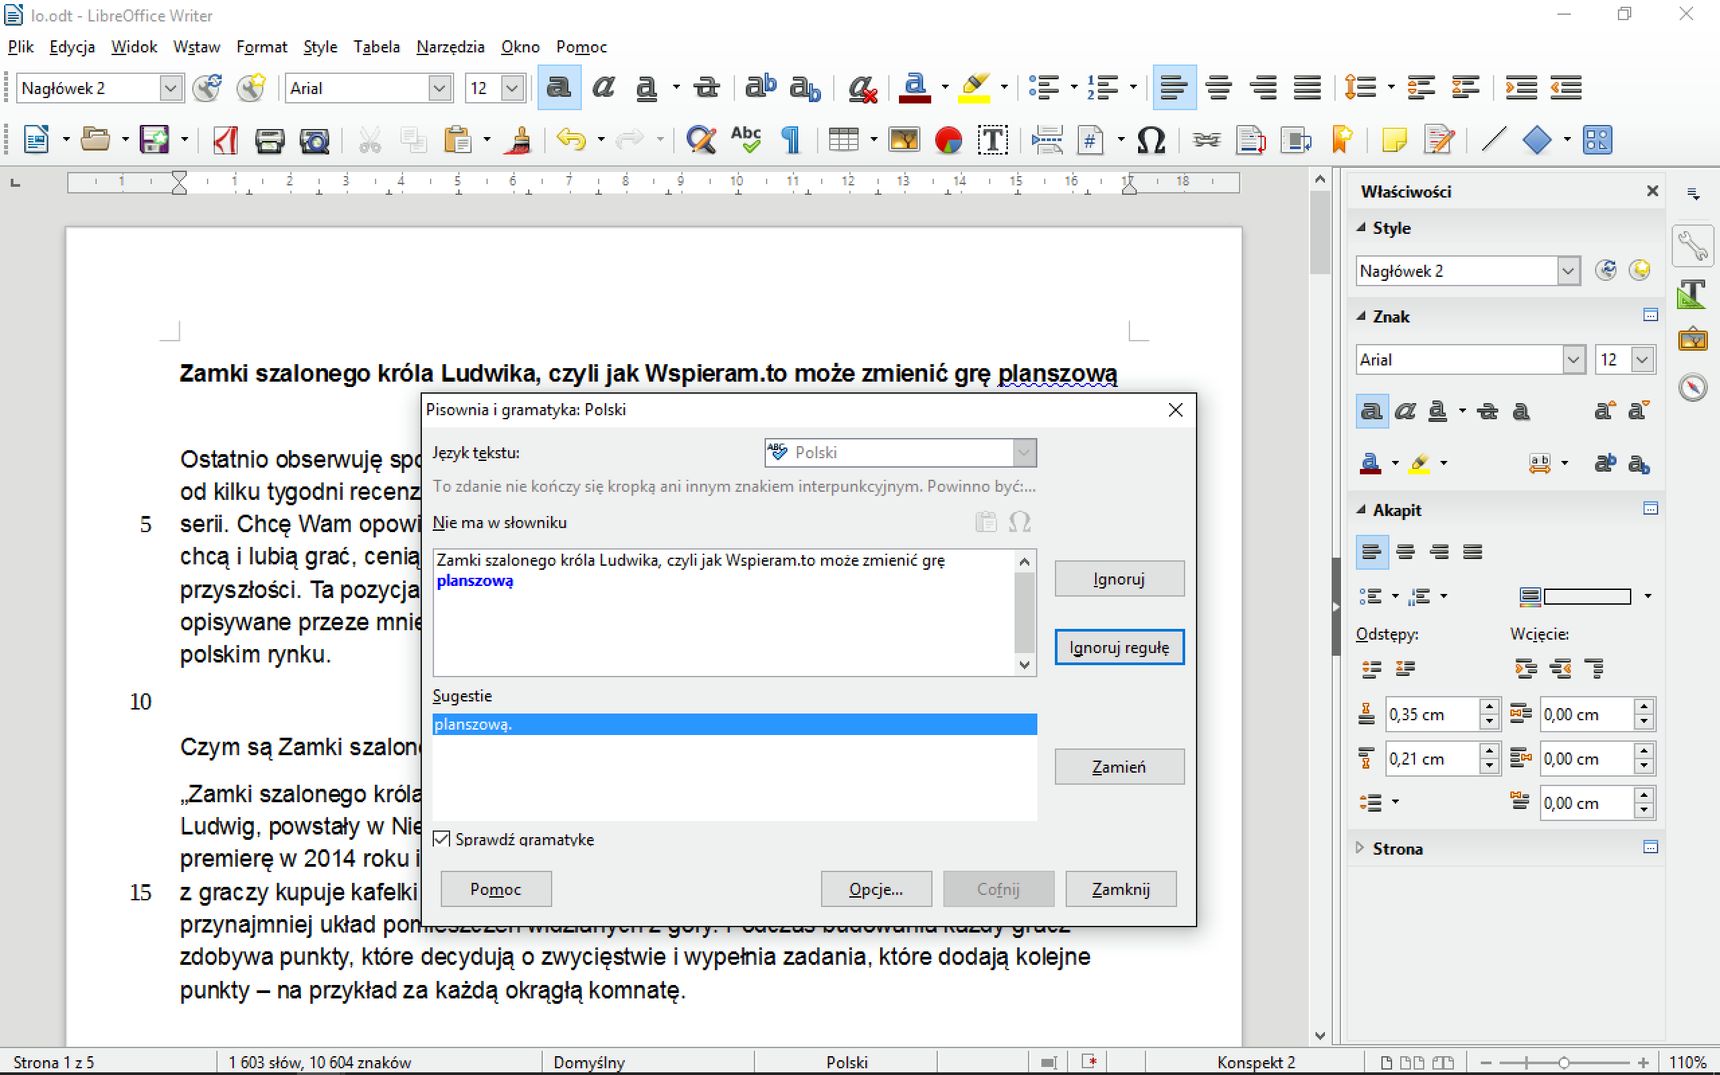Click the Spelling check Abc icon
The width and height of the screenshot is (1720, 1075).
coord(746,140)
